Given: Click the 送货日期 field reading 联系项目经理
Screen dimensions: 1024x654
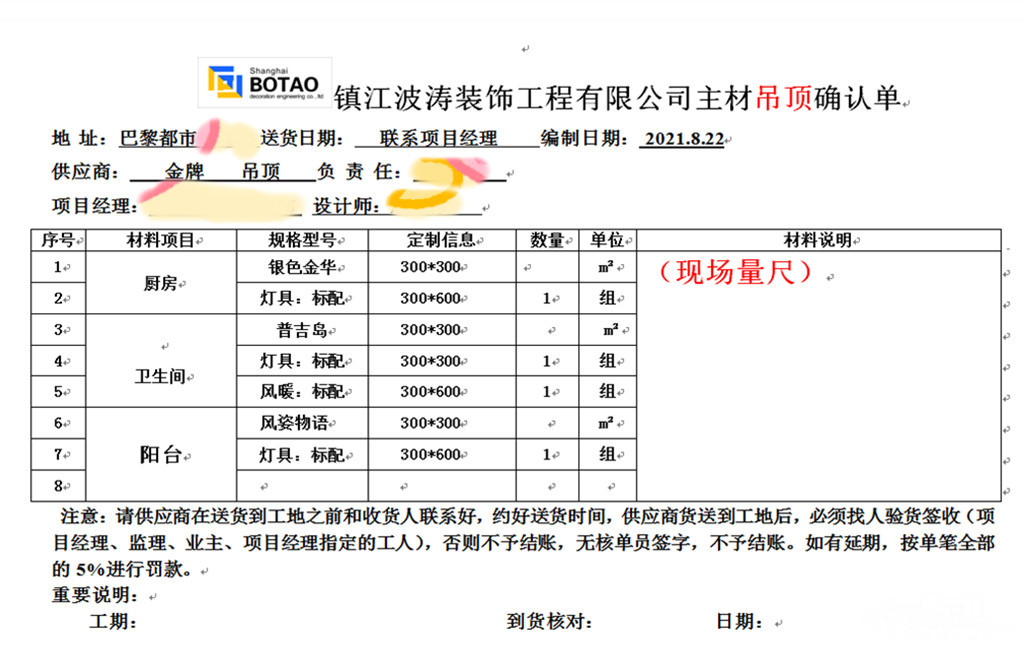Looking at the screenshot, I should click(439, 139).
